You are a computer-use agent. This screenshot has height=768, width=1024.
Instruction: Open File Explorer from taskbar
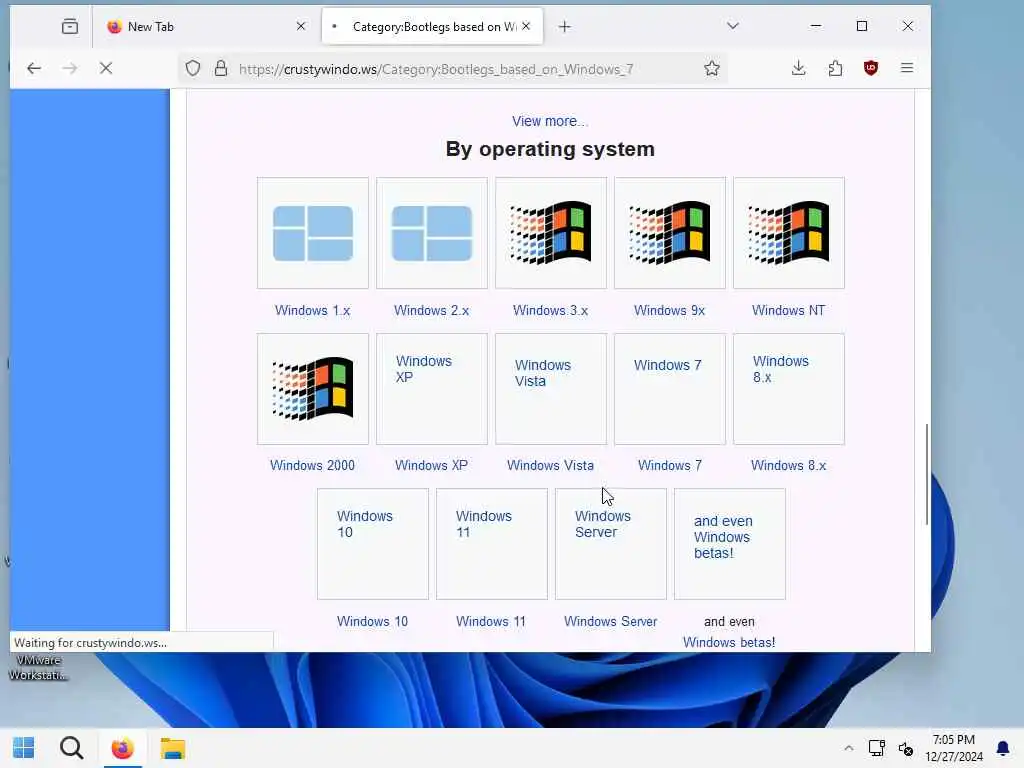[x=173, y=748]
